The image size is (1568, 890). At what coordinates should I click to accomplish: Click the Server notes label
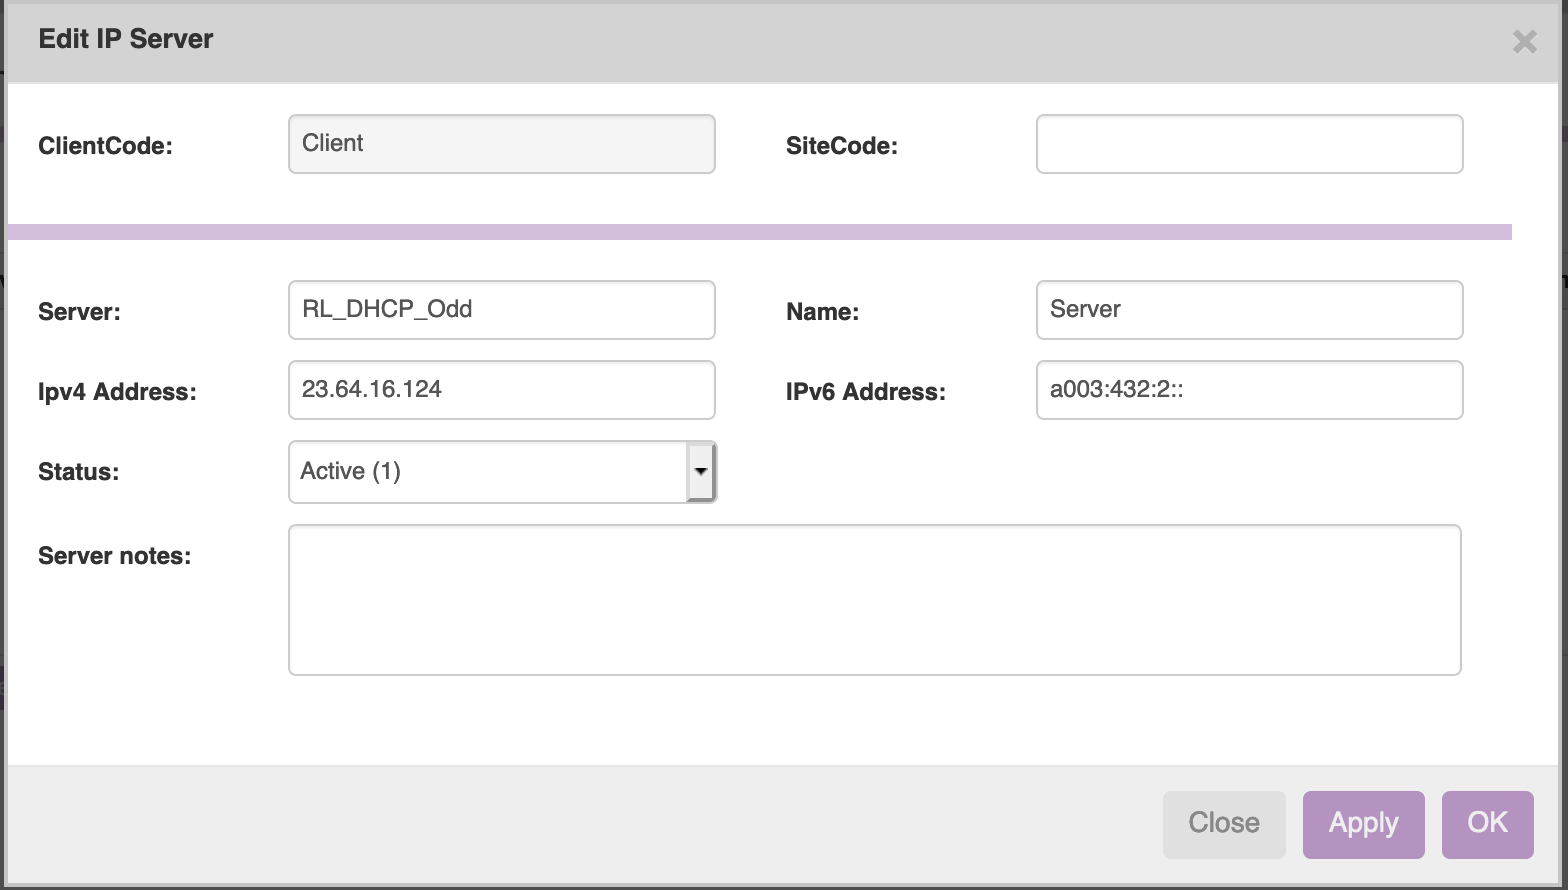[114, 556]
